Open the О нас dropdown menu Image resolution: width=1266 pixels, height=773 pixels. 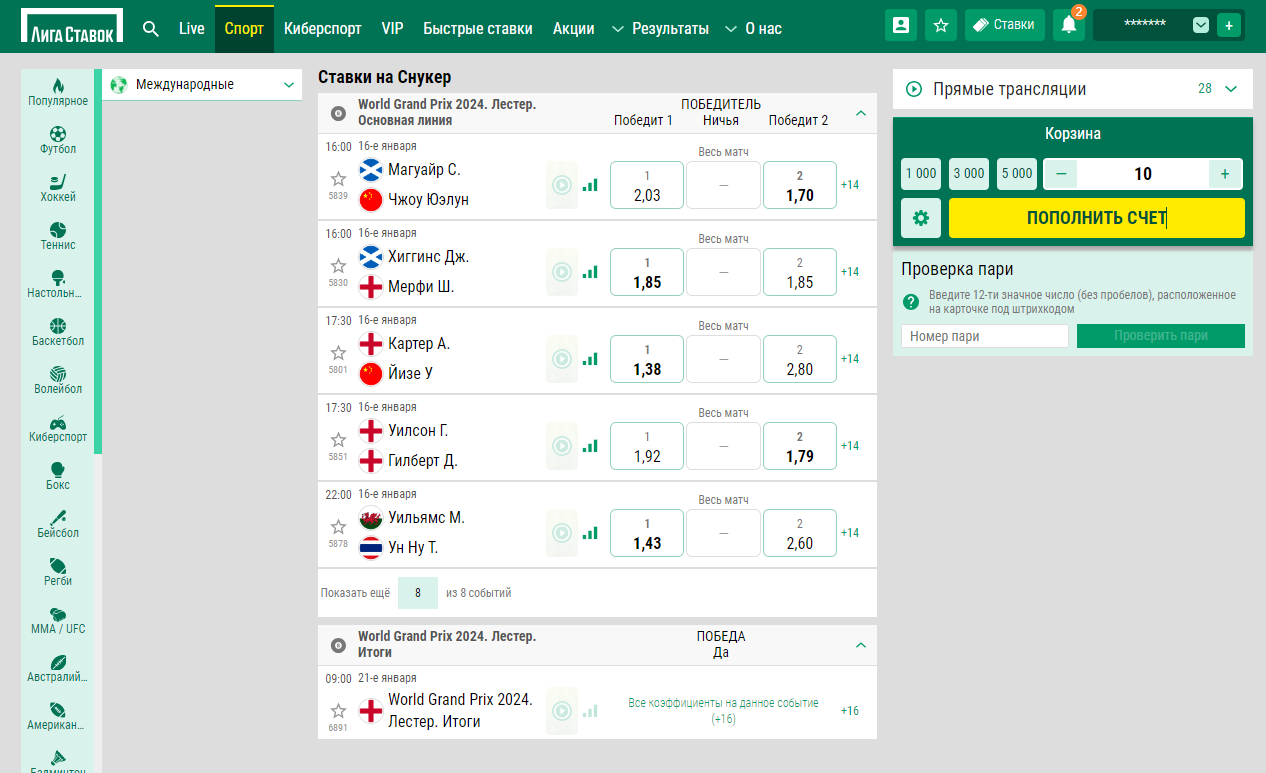point(753,28)
